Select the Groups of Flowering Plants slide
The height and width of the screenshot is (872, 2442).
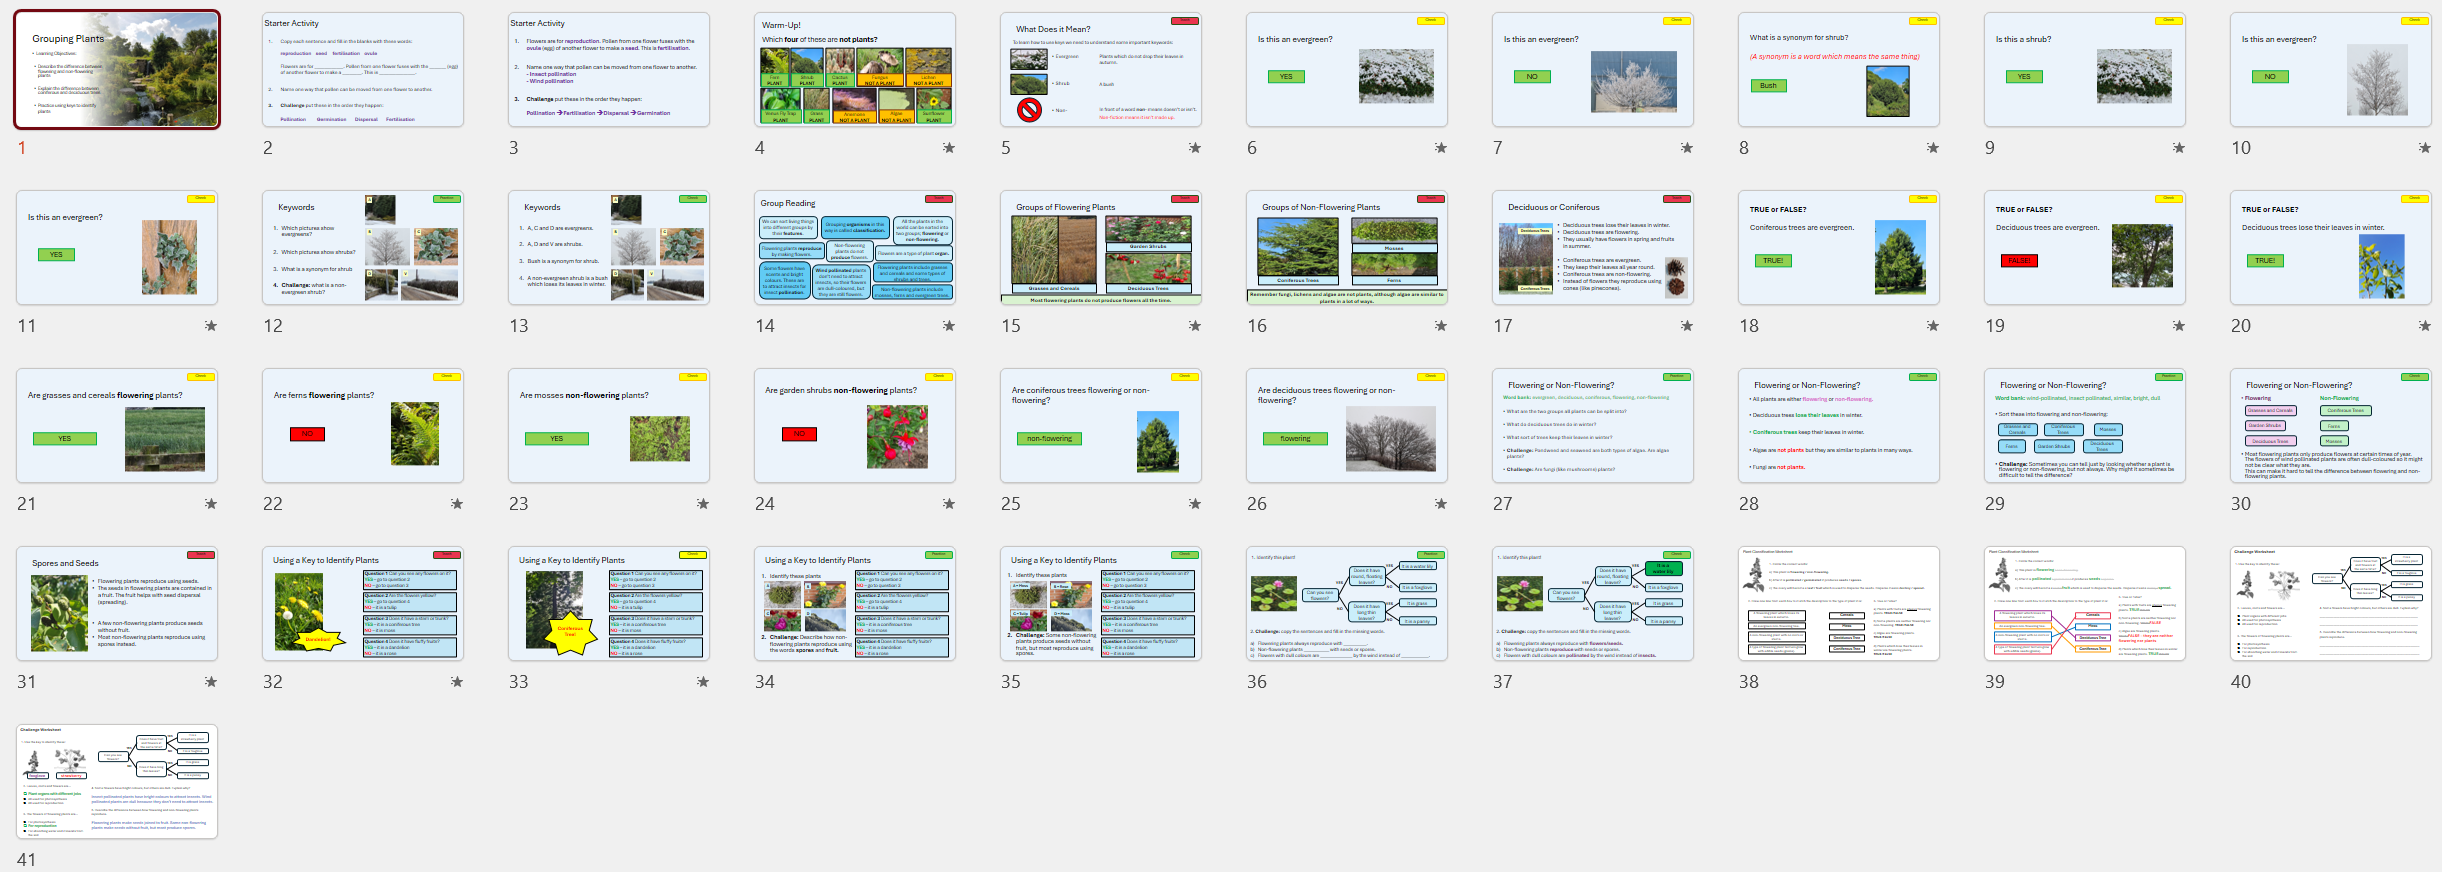(x=1101, y=248)
